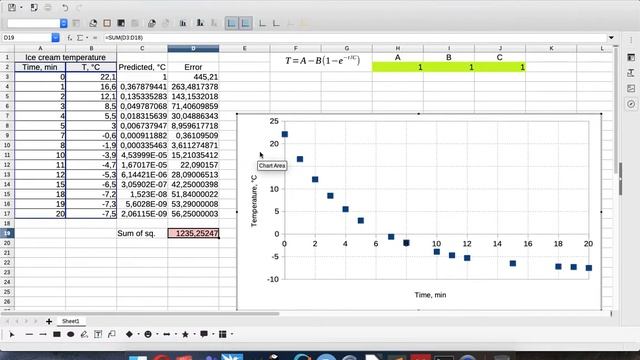This screenshot has height=360, width=640.
Task: Click the green A parameter cell H2
Action: [398, 67]
